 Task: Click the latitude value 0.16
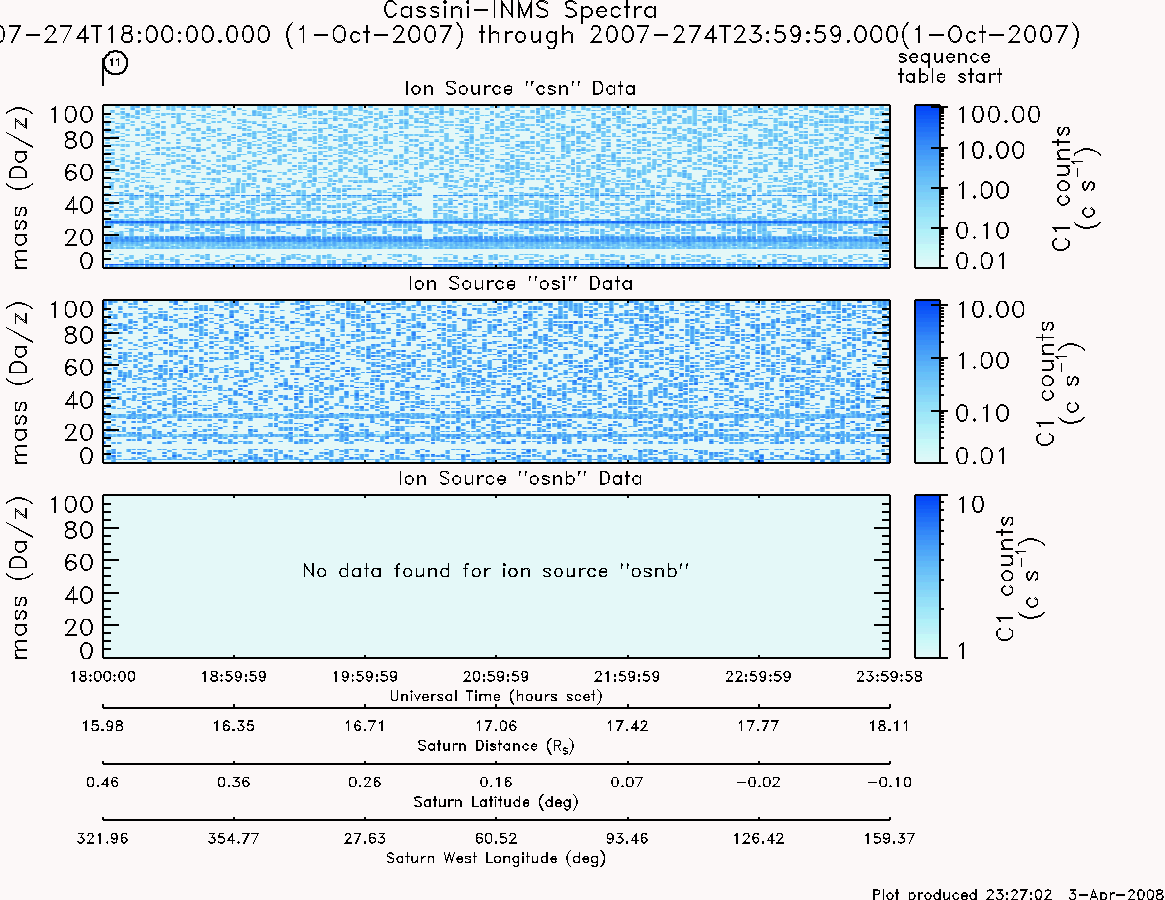coord(496,782)
